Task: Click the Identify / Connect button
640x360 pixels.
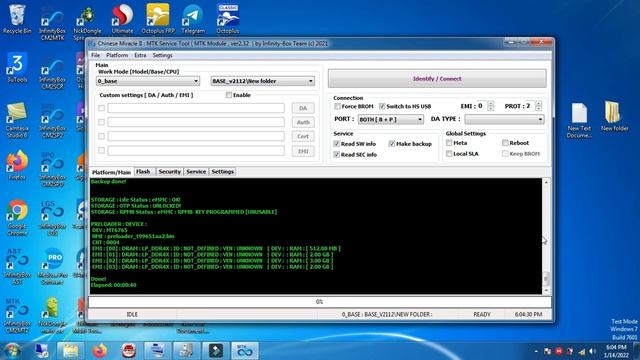Action: tap(437, 79)
